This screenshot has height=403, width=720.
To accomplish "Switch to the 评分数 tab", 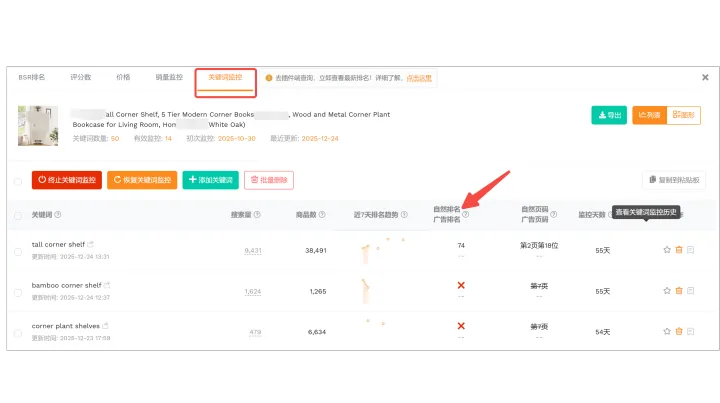I will pyautogui.click(x=80, y=77).
